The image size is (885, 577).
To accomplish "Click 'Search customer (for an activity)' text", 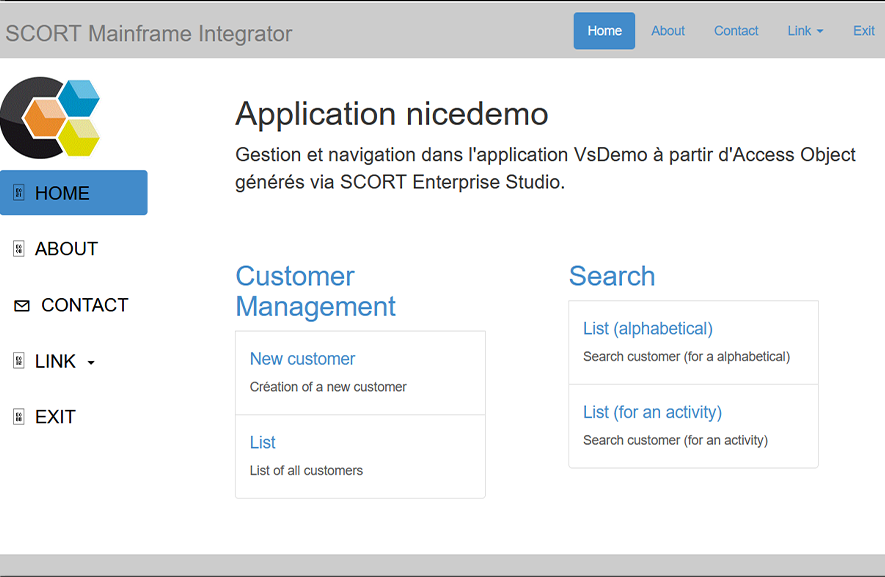I will (676, 440).
